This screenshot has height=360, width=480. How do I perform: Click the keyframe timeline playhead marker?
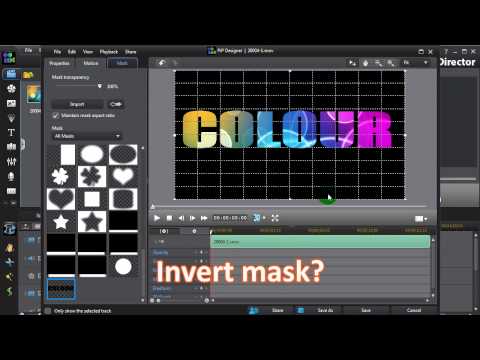(211, 231)
